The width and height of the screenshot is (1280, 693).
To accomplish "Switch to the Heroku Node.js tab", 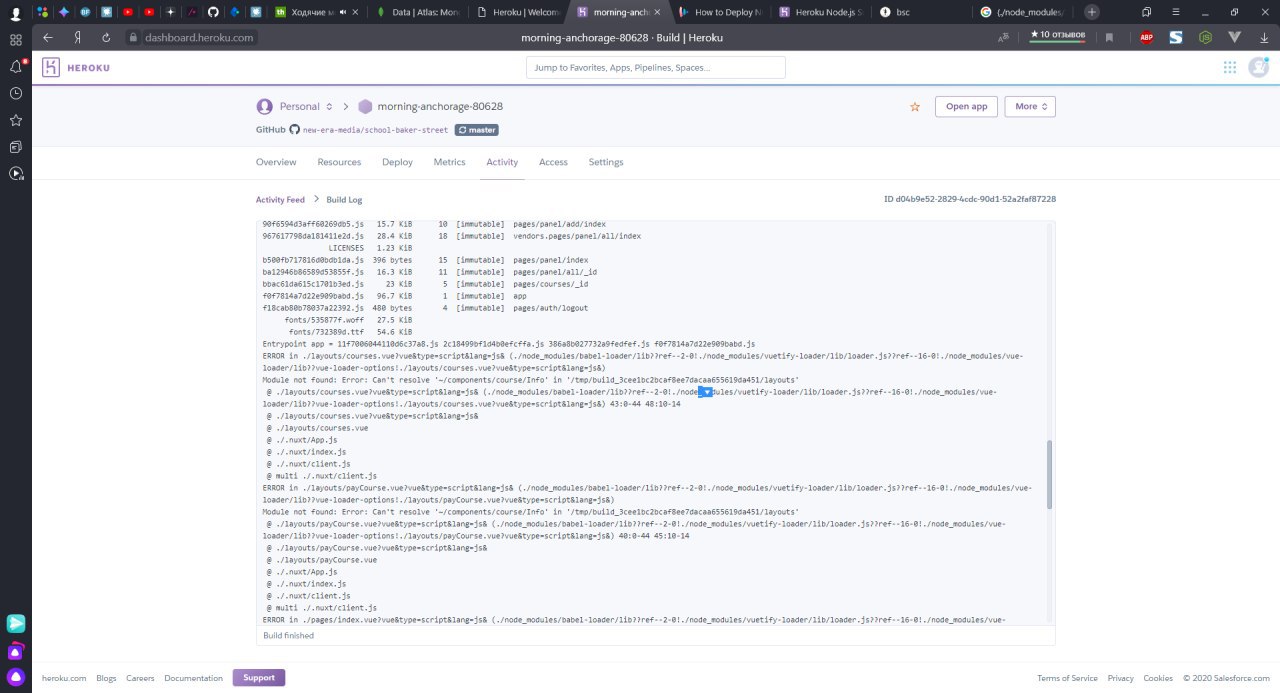I will (818, 12).
